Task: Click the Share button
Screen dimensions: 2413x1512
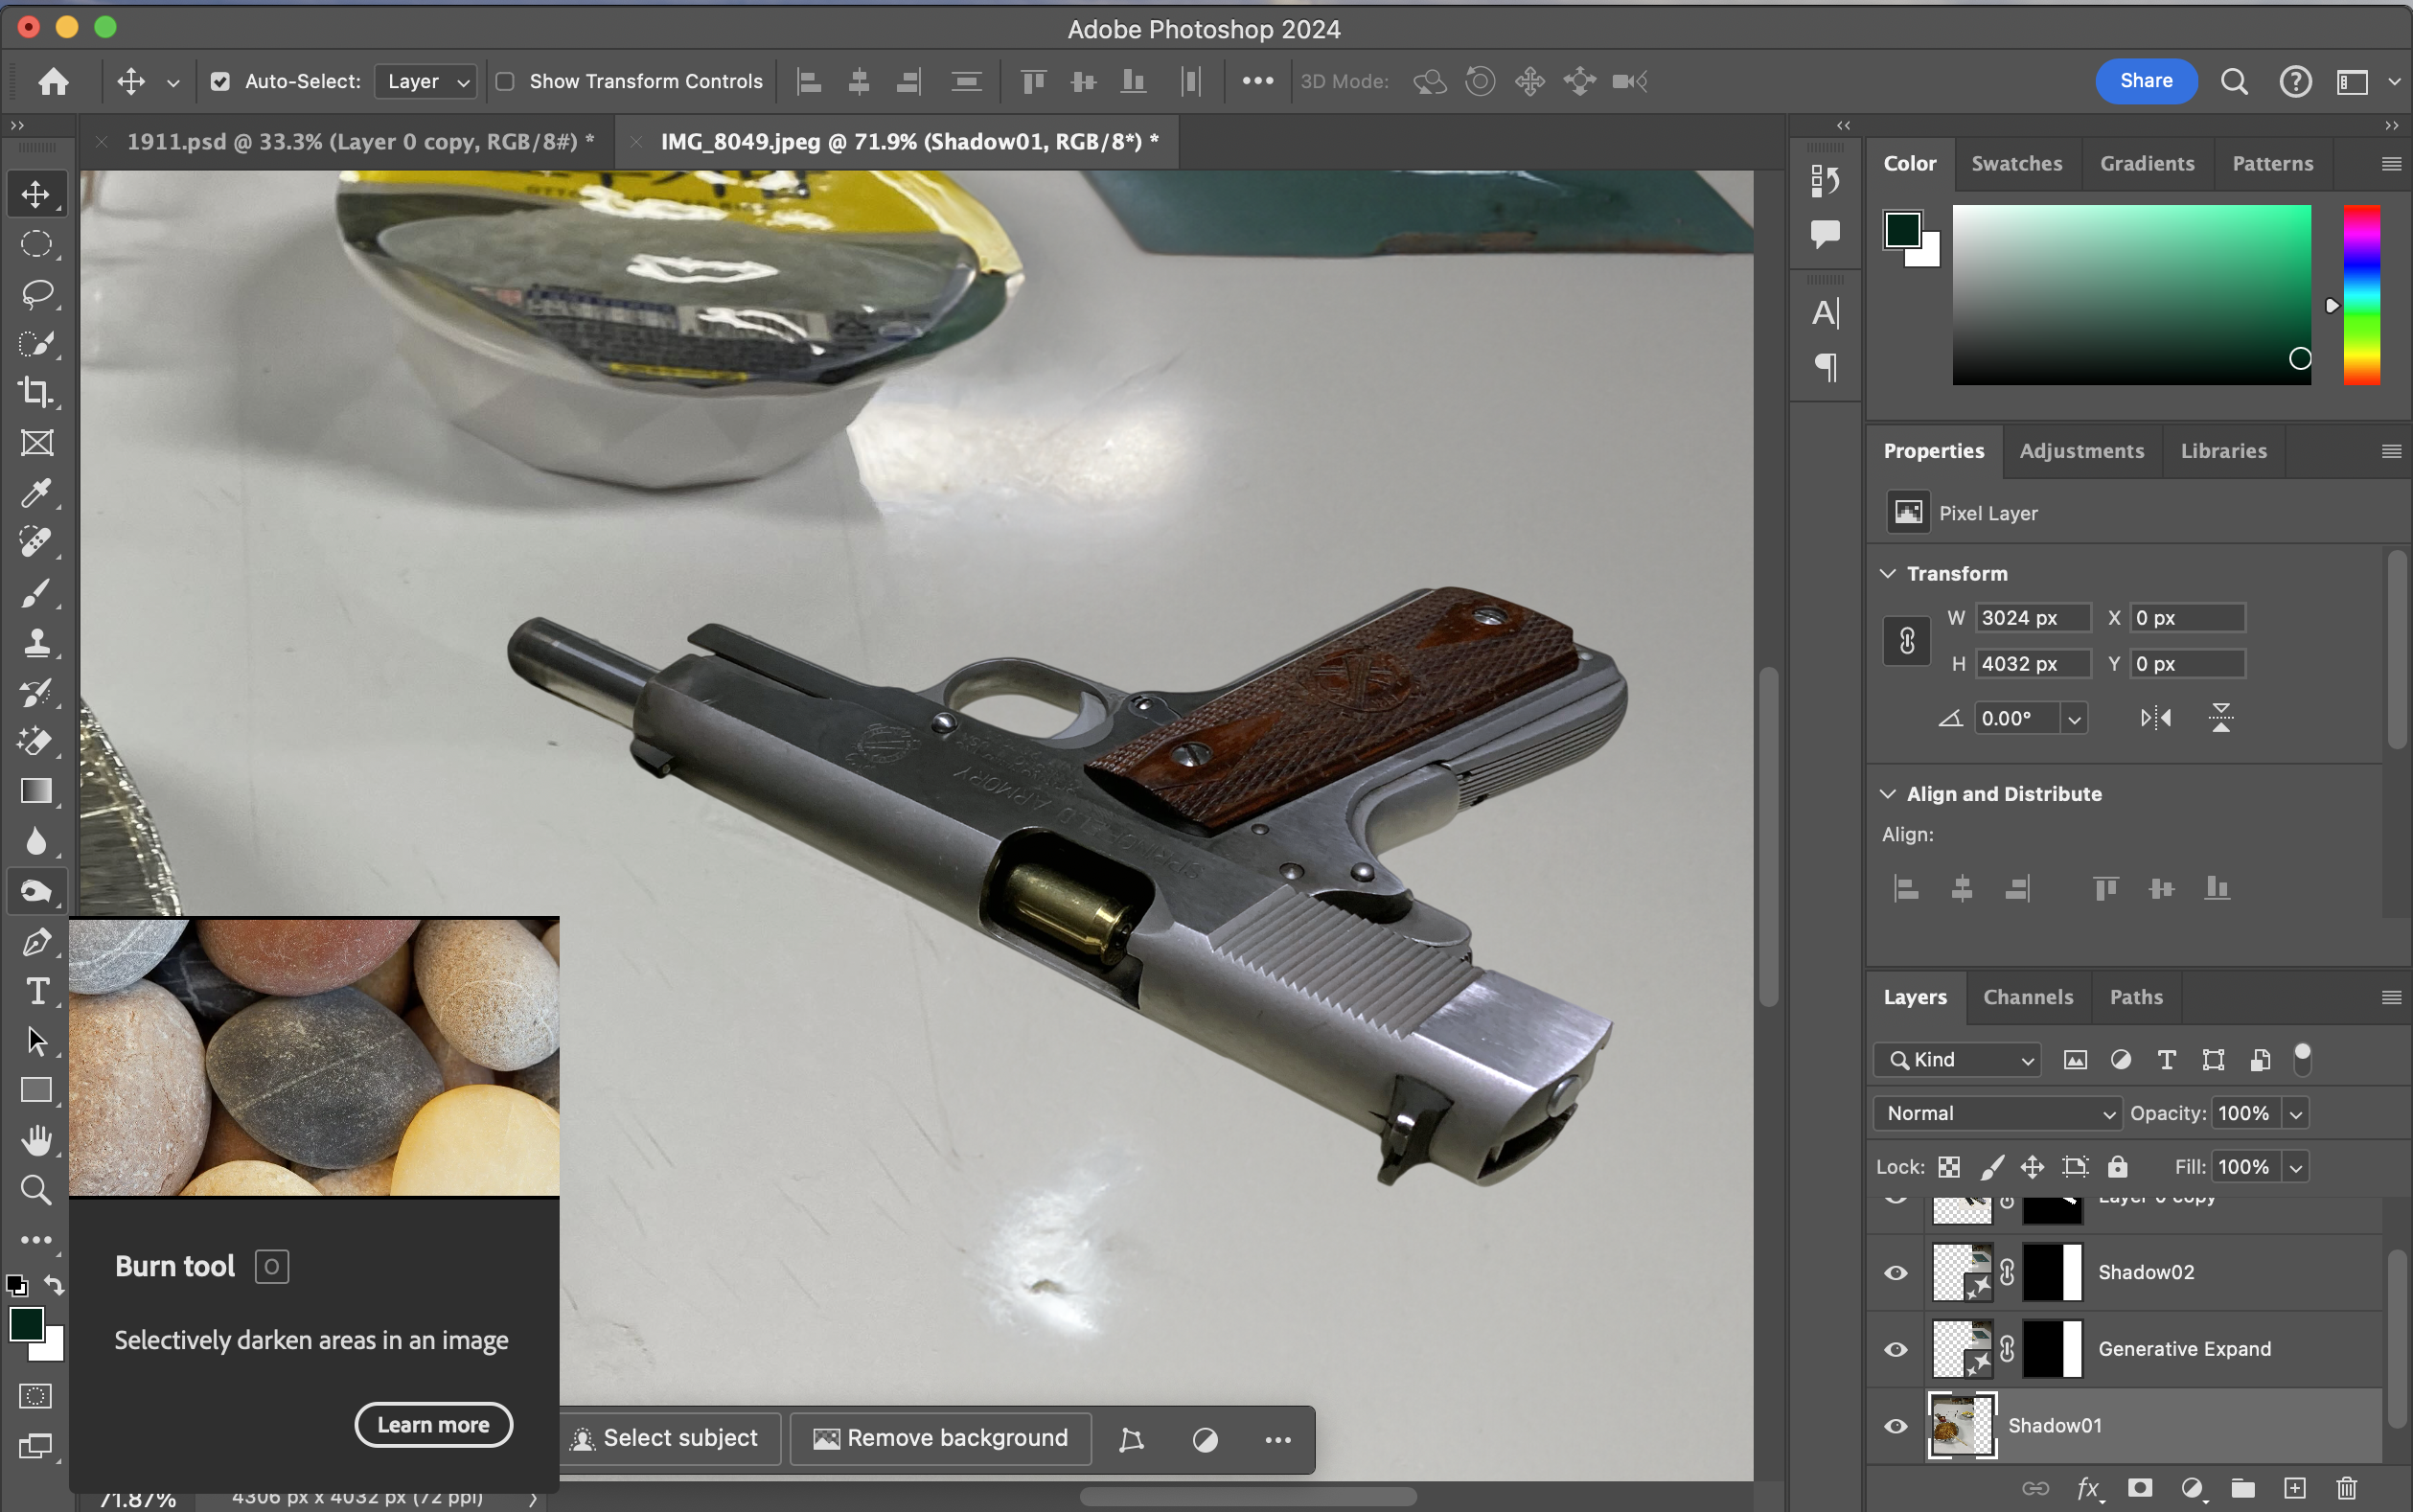Action: pyautogui.click(x=2145, y=81)
